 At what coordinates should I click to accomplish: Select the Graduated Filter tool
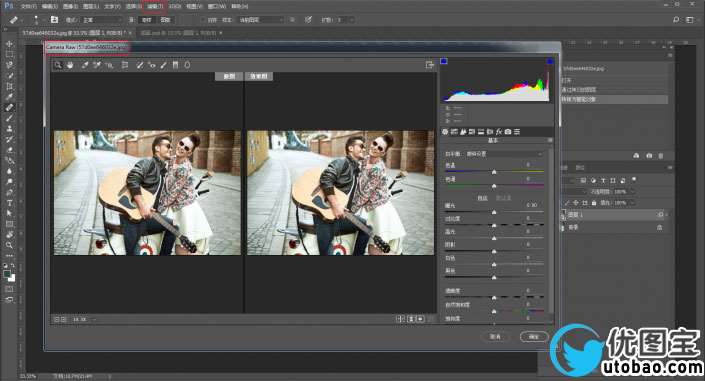point(175,65)
